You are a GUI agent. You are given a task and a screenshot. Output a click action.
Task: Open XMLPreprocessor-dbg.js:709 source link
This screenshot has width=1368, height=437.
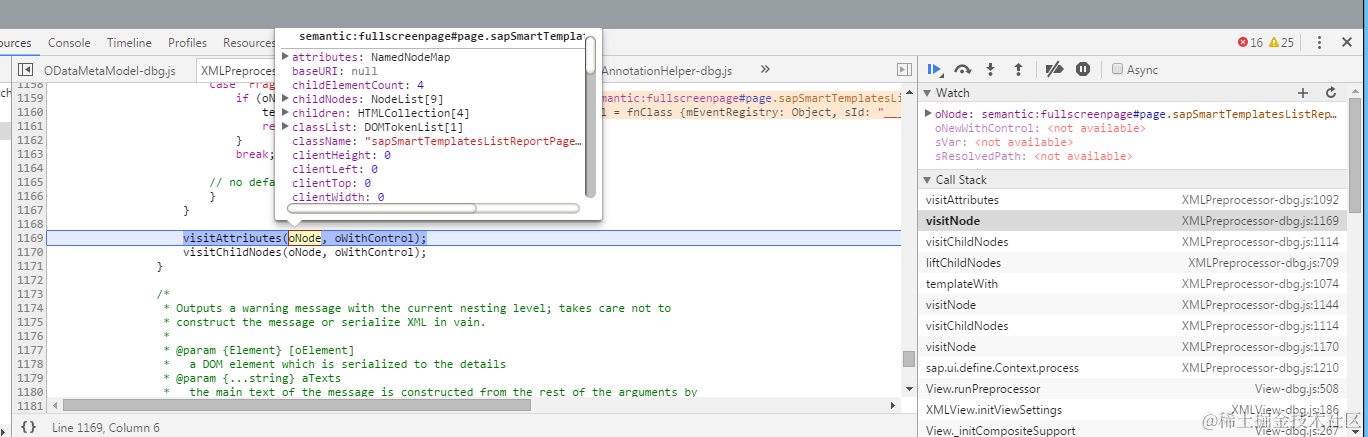[1264, 263]
